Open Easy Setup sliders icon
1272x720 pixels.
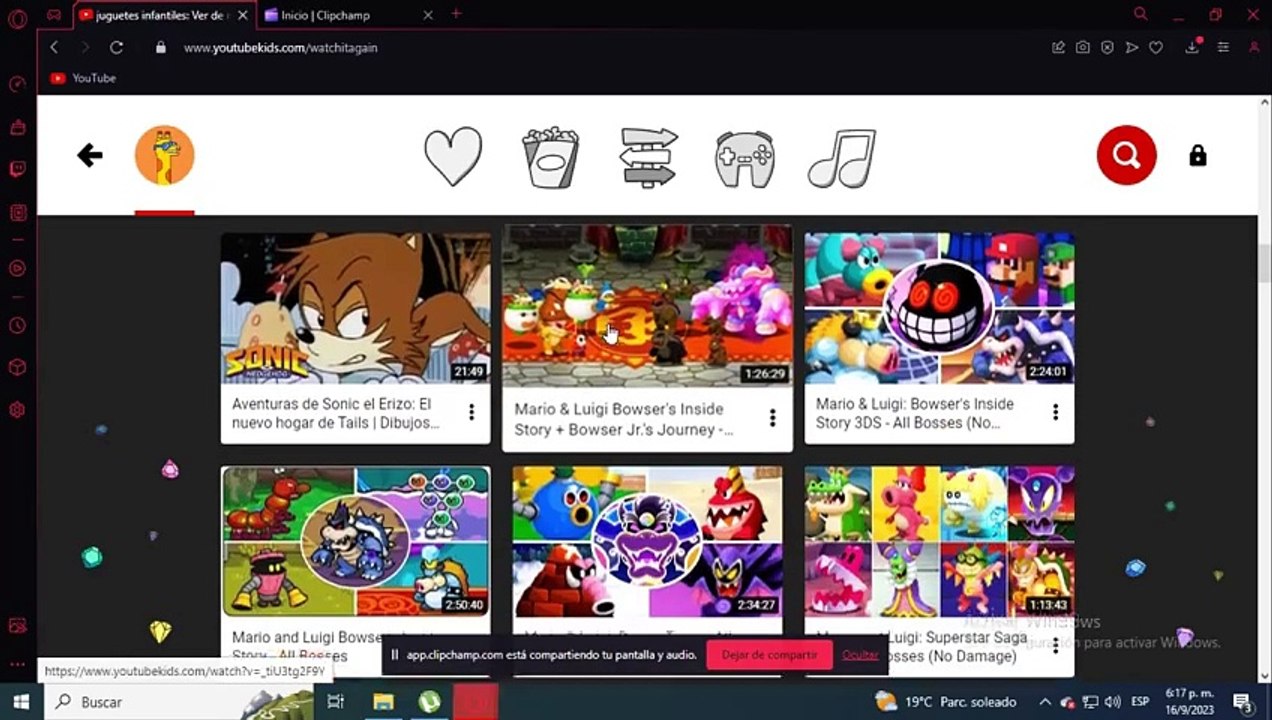click(1223, 47)
